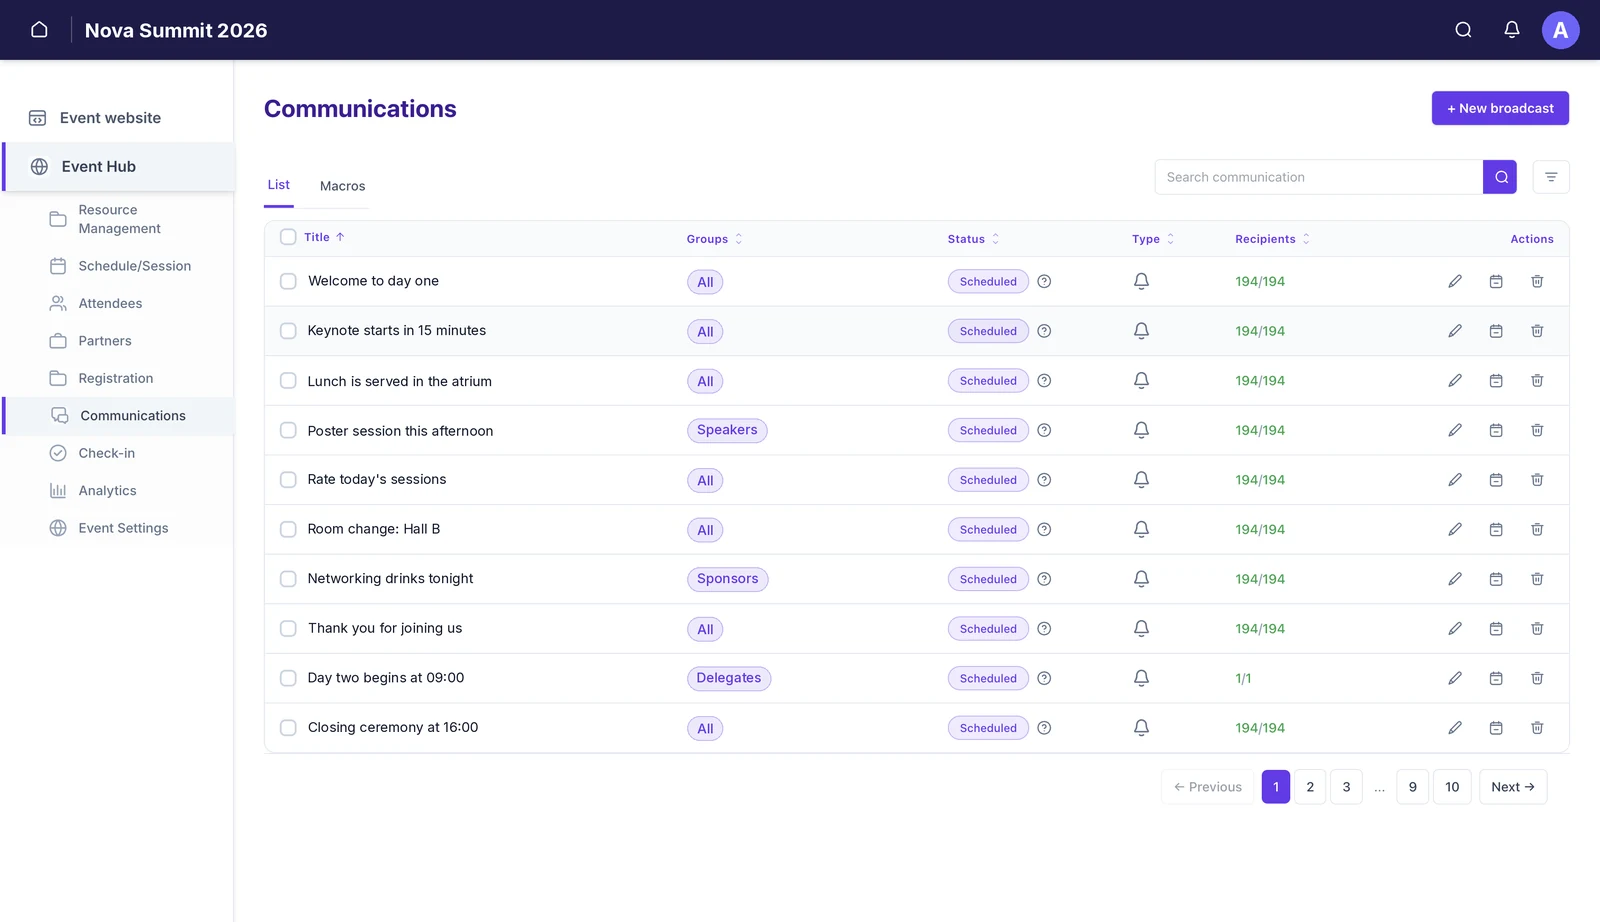Show status help for Welcome to day one
Image resolution: width=1600 pixels, height=922 pixels.
(1044, 282)
